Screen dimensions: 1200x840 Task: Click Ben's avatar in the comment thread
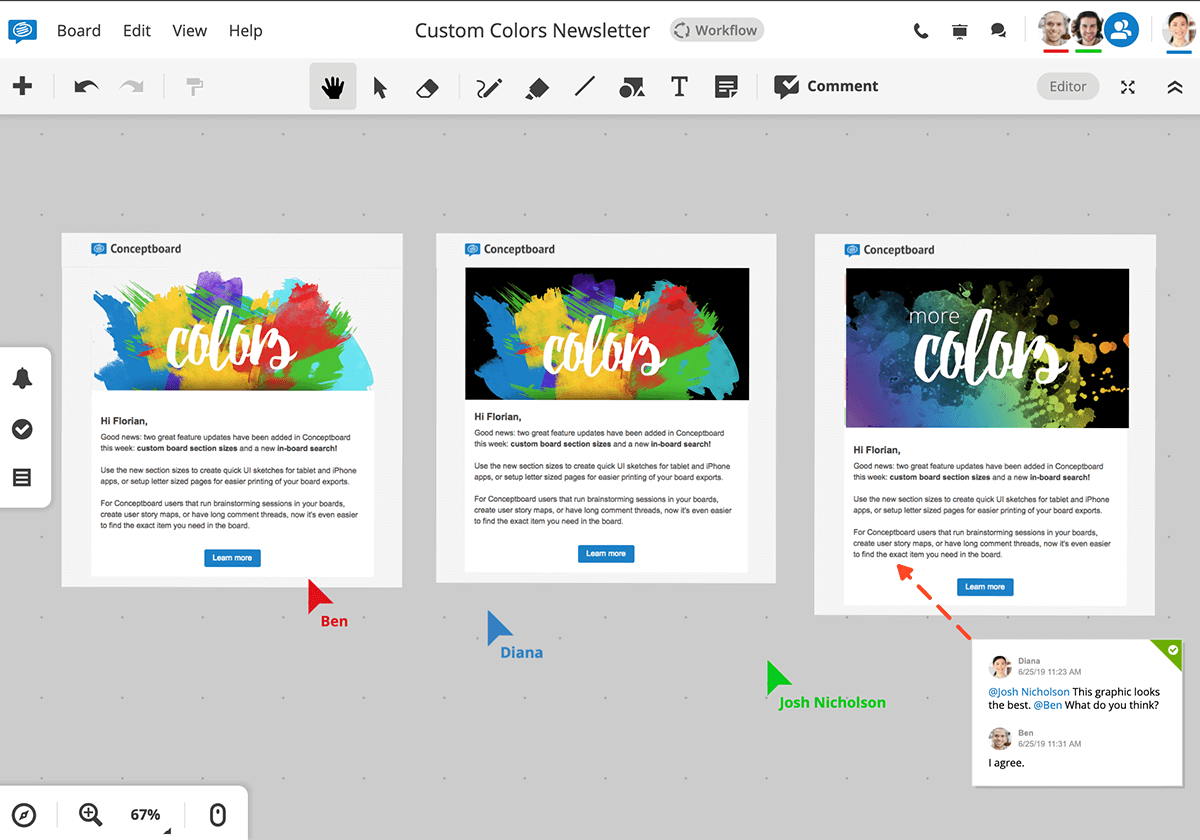(x=999, y=739)
